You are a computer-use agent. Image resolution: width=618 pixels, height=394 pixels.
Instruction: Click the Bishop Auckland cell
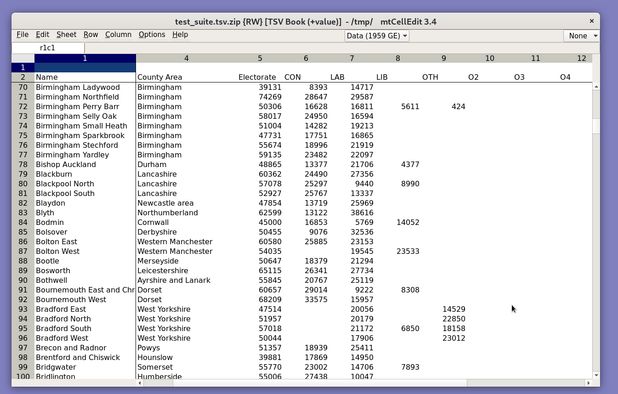point(85,164)
